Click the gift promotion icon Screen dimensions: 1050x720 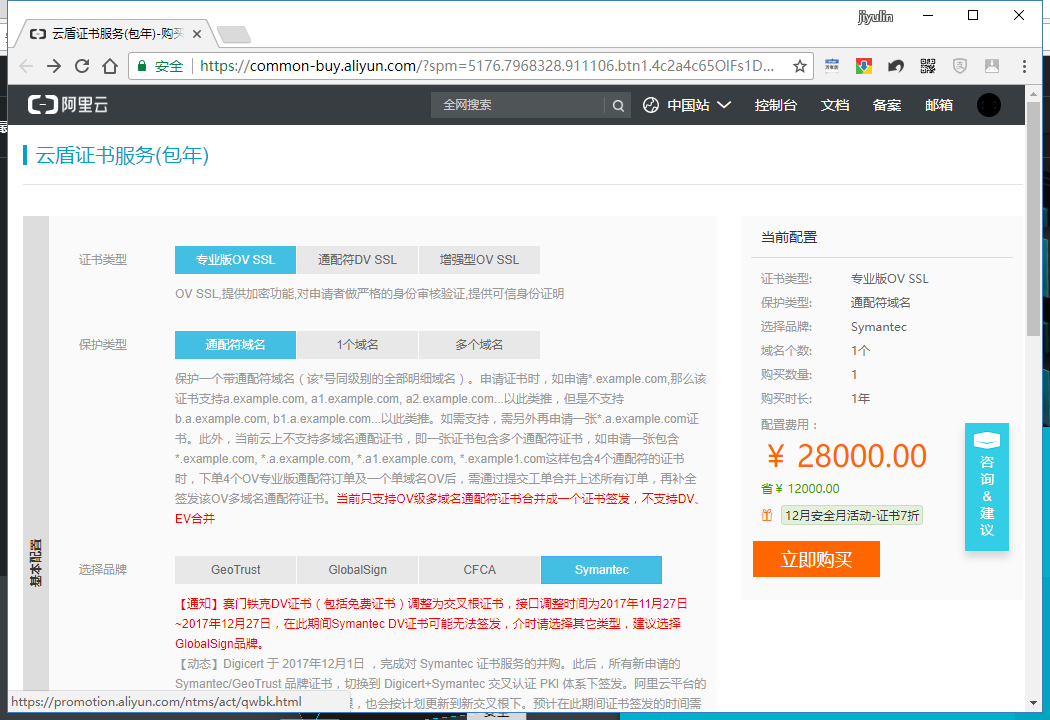point(767,515)
